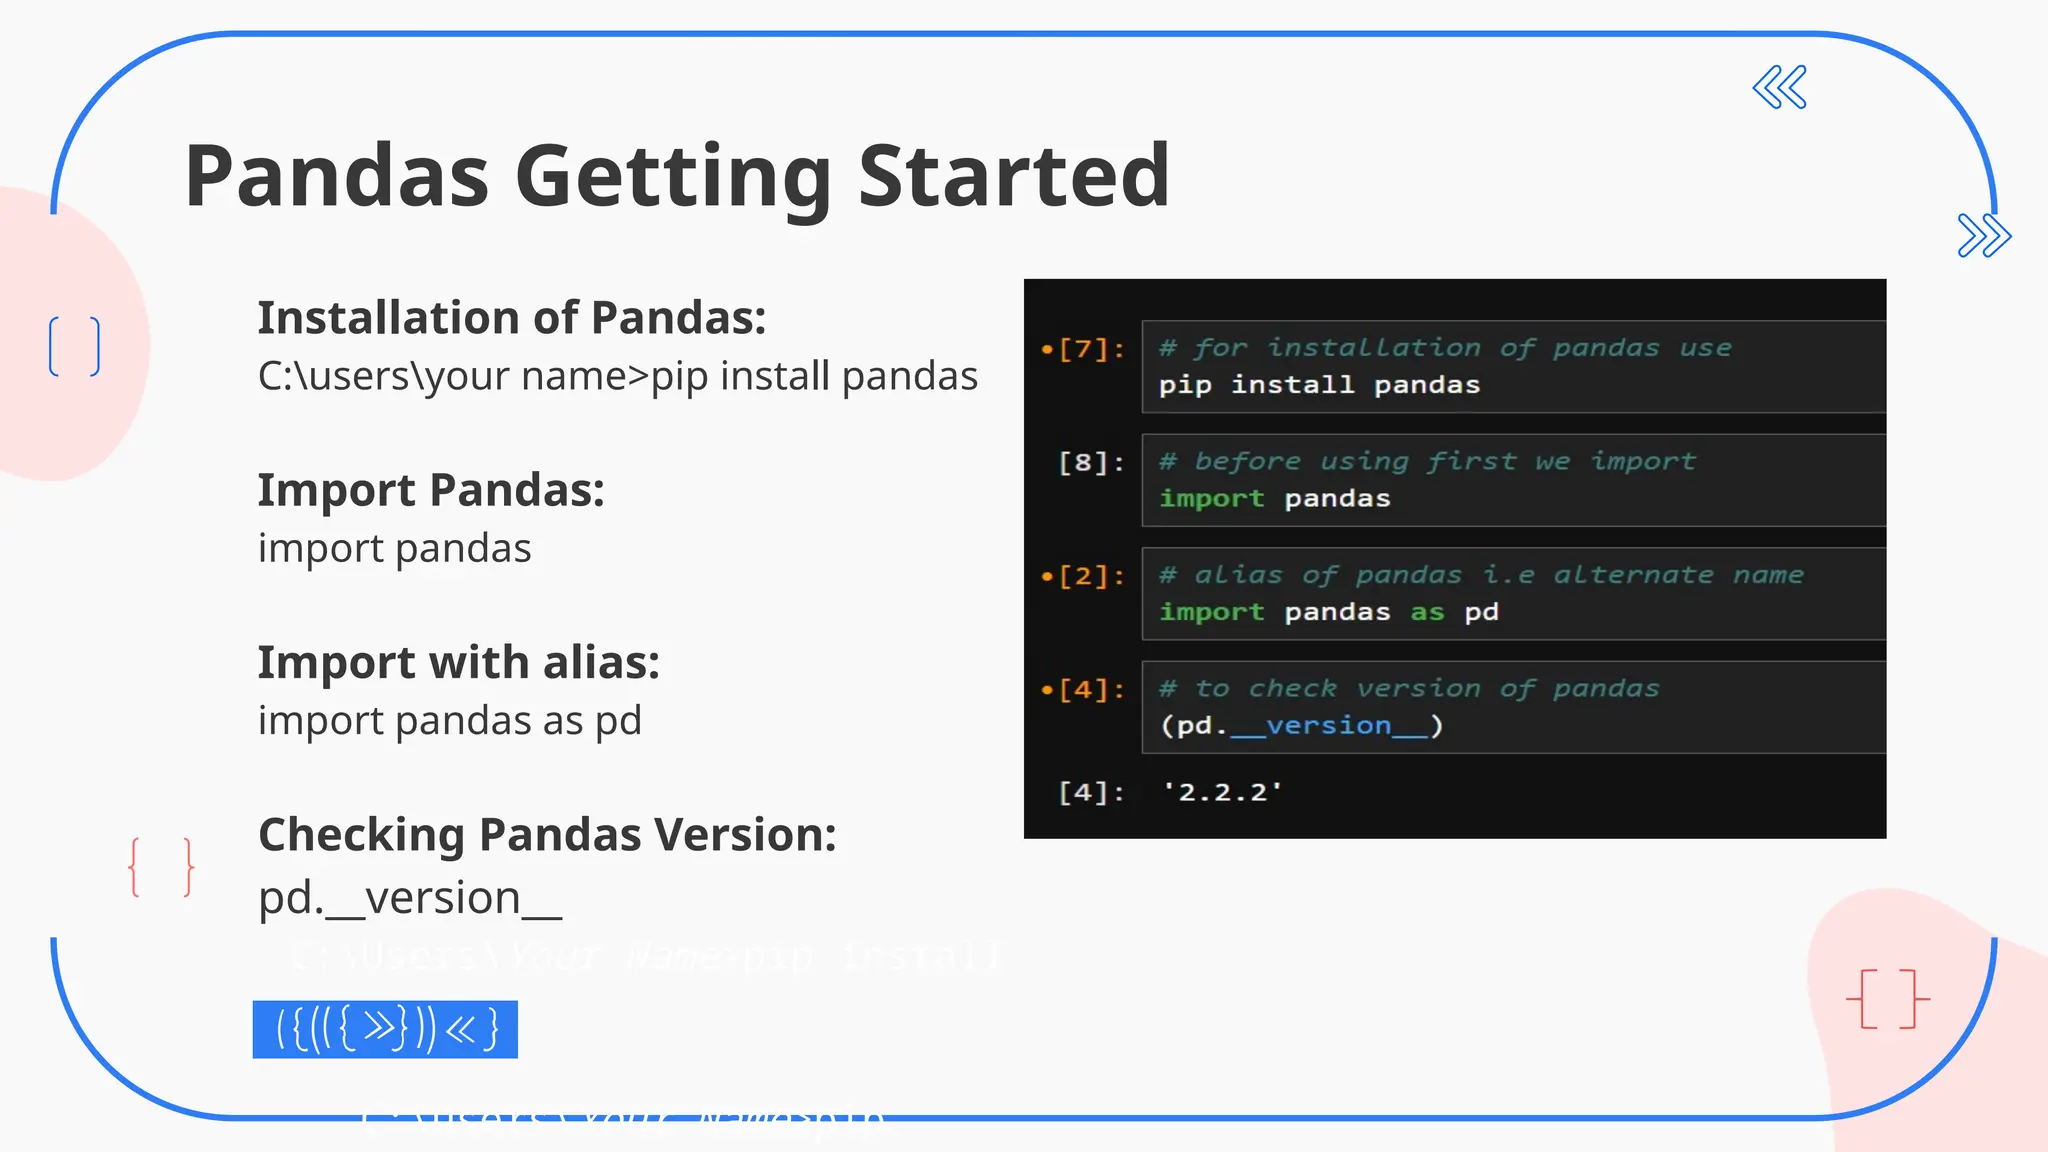Click the orange dot beside cell [7]
Viewport: 2048px width, 1152px height.
[1047, 349]
